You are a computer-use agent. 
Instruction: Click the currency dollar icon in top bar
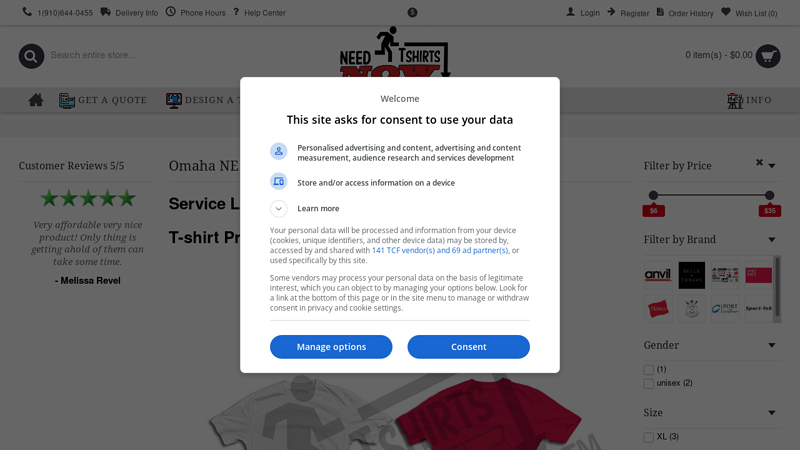[x=412, y=13]
